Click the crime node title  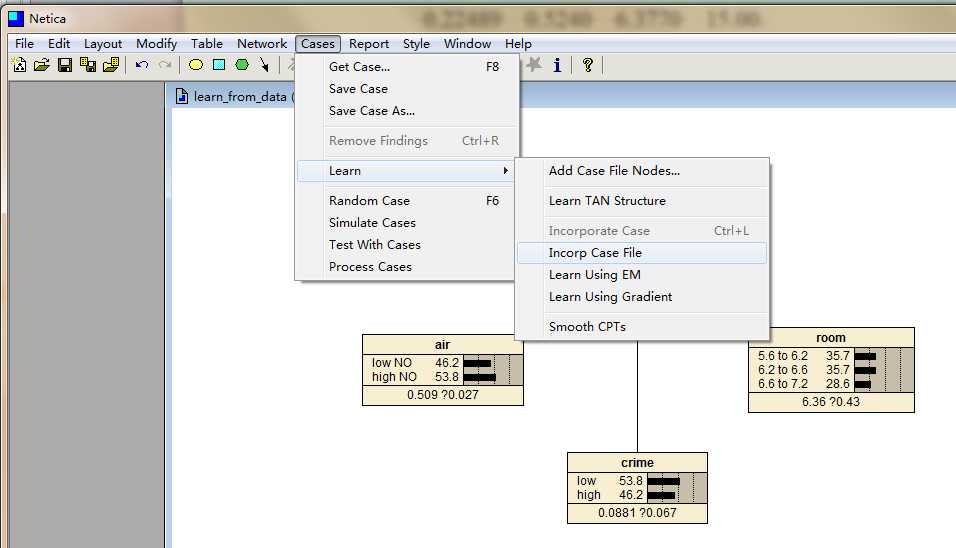pyautogui.click(x=637, y=463)
